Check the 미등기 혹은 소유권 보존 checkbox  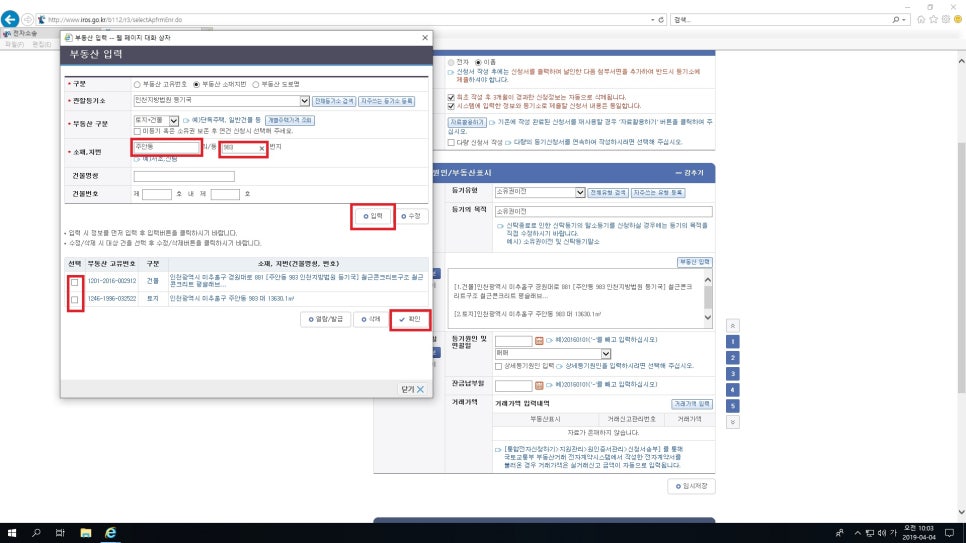coord(137,131)
